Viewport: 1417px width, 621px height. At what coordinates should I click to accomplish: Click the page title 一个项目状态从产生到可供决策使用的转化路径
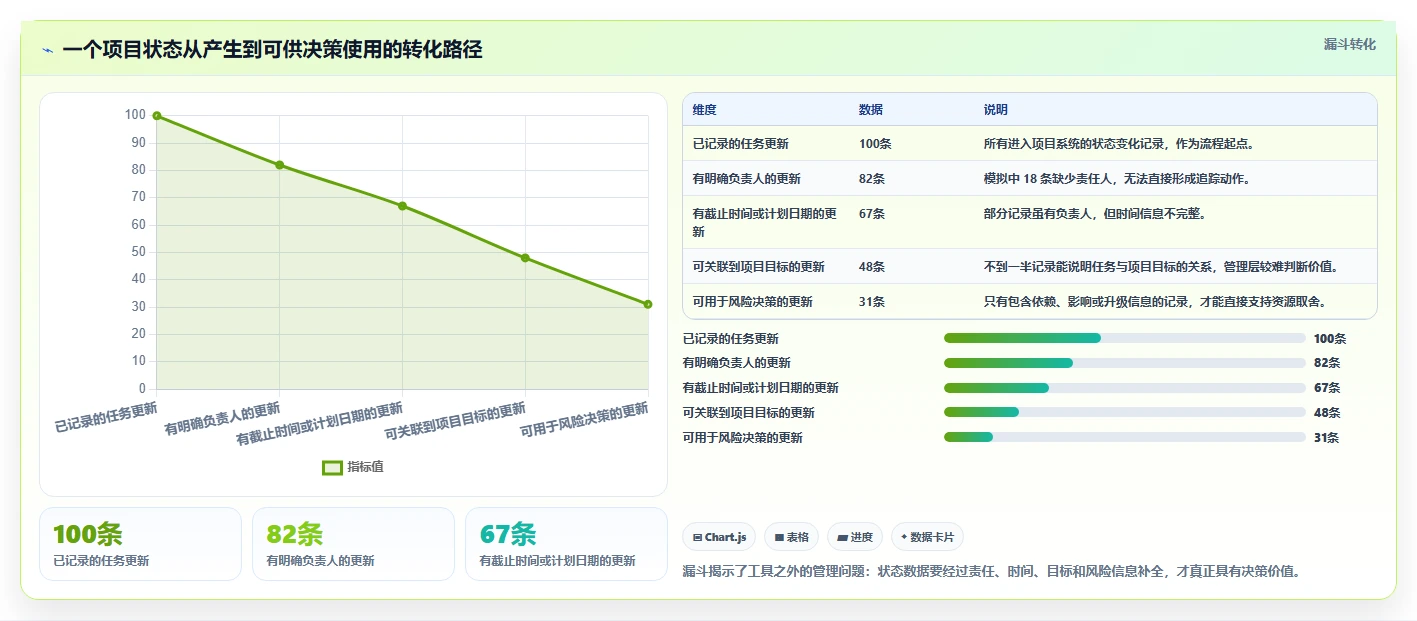click(272, 50)
